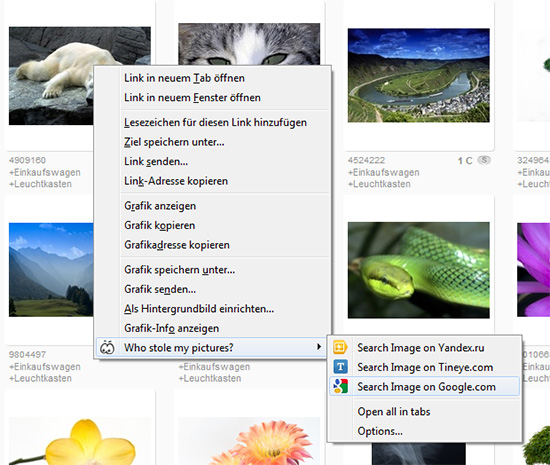Click the 'Who stole my pictures?' eyes icon
The height and width of the screenshot is (465, 550).
tap(107, 348)
